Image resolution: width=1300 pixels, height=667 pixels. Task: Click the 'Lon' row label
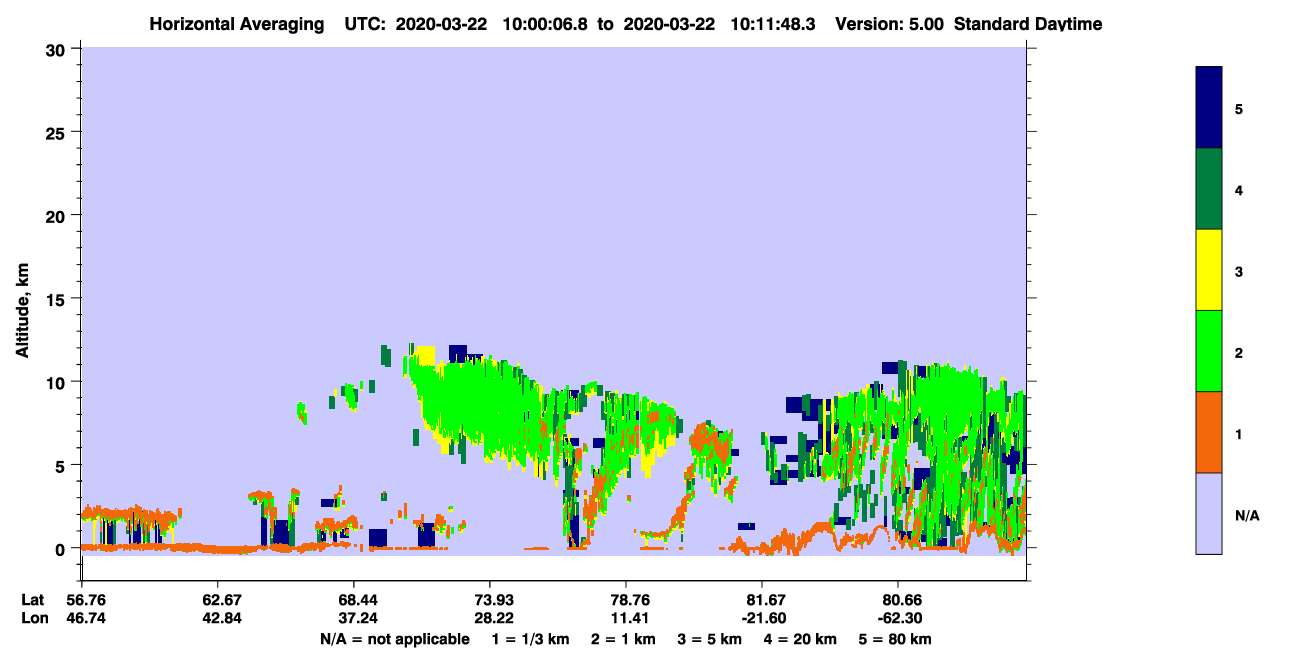[x=34, y=618]
